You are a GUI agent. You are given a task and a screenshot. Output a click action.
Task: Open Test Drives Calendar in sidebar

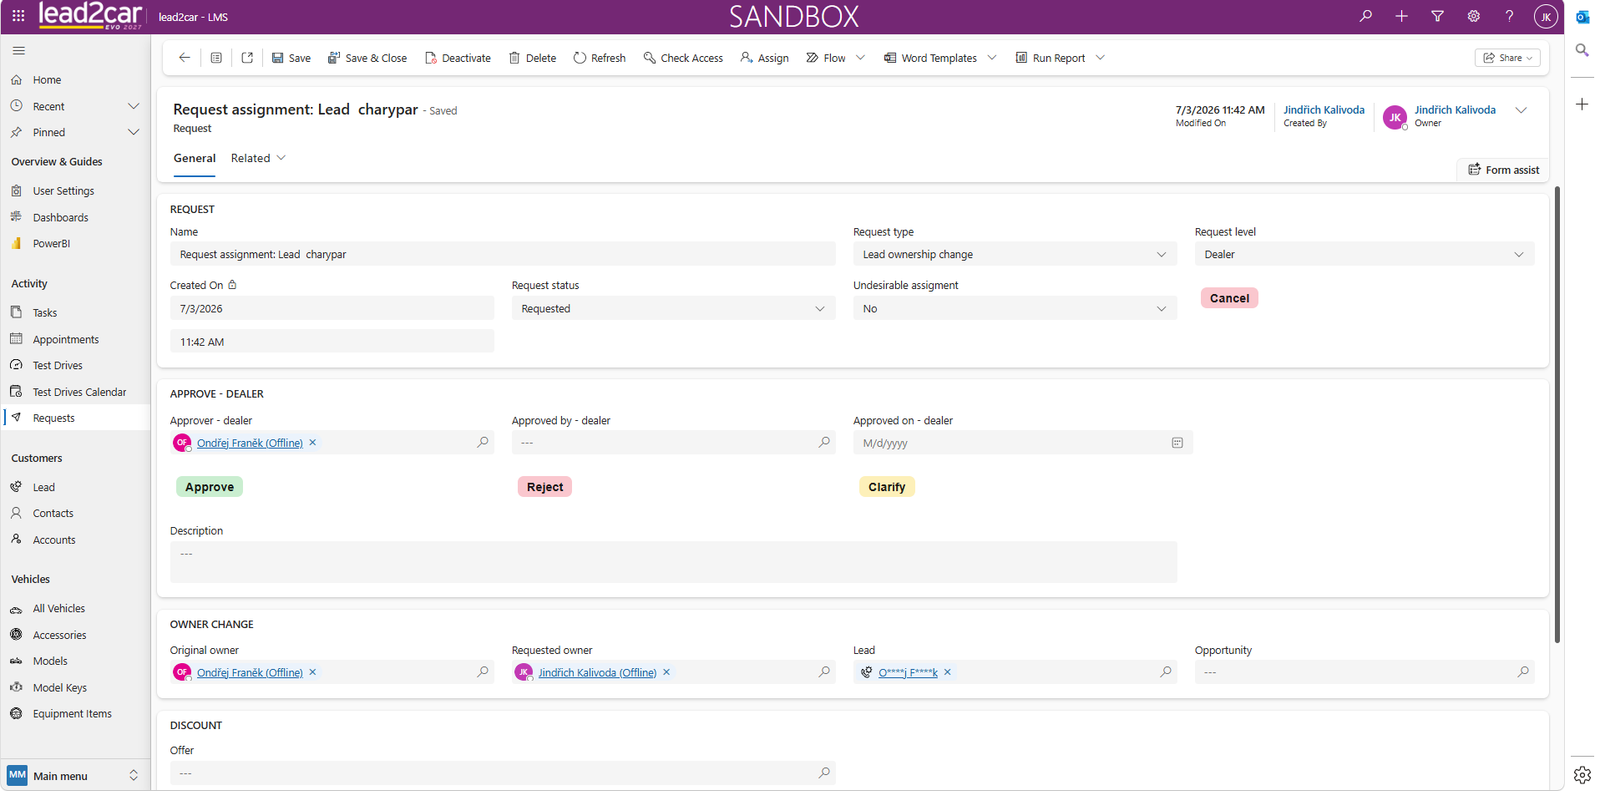click(79, 392)
